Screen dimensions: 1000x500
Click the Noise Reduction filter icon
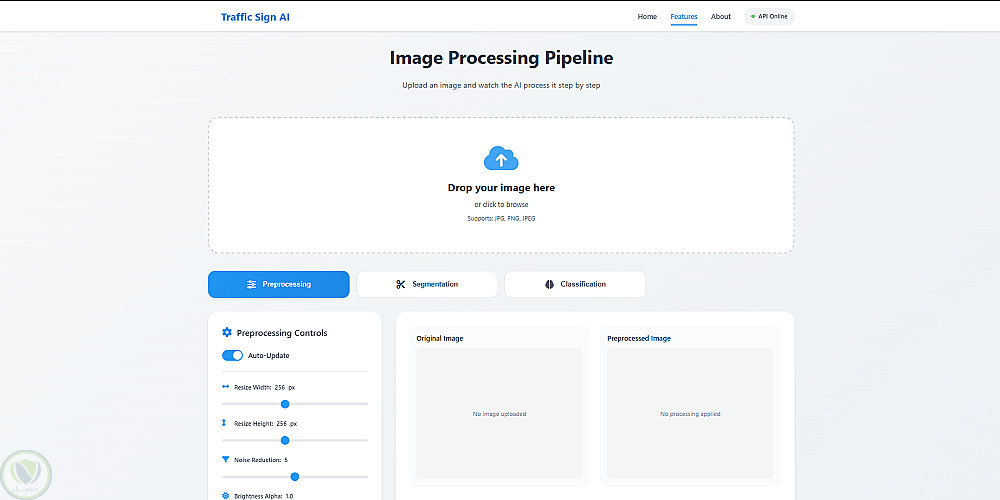tap(225, 460)
